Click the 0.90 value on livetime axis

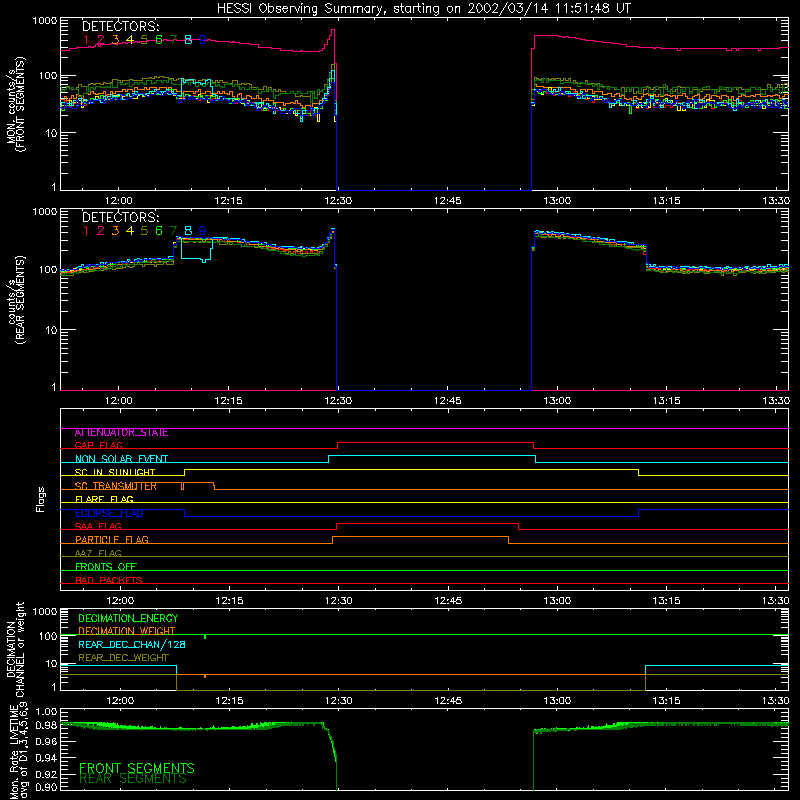[46, 787]
